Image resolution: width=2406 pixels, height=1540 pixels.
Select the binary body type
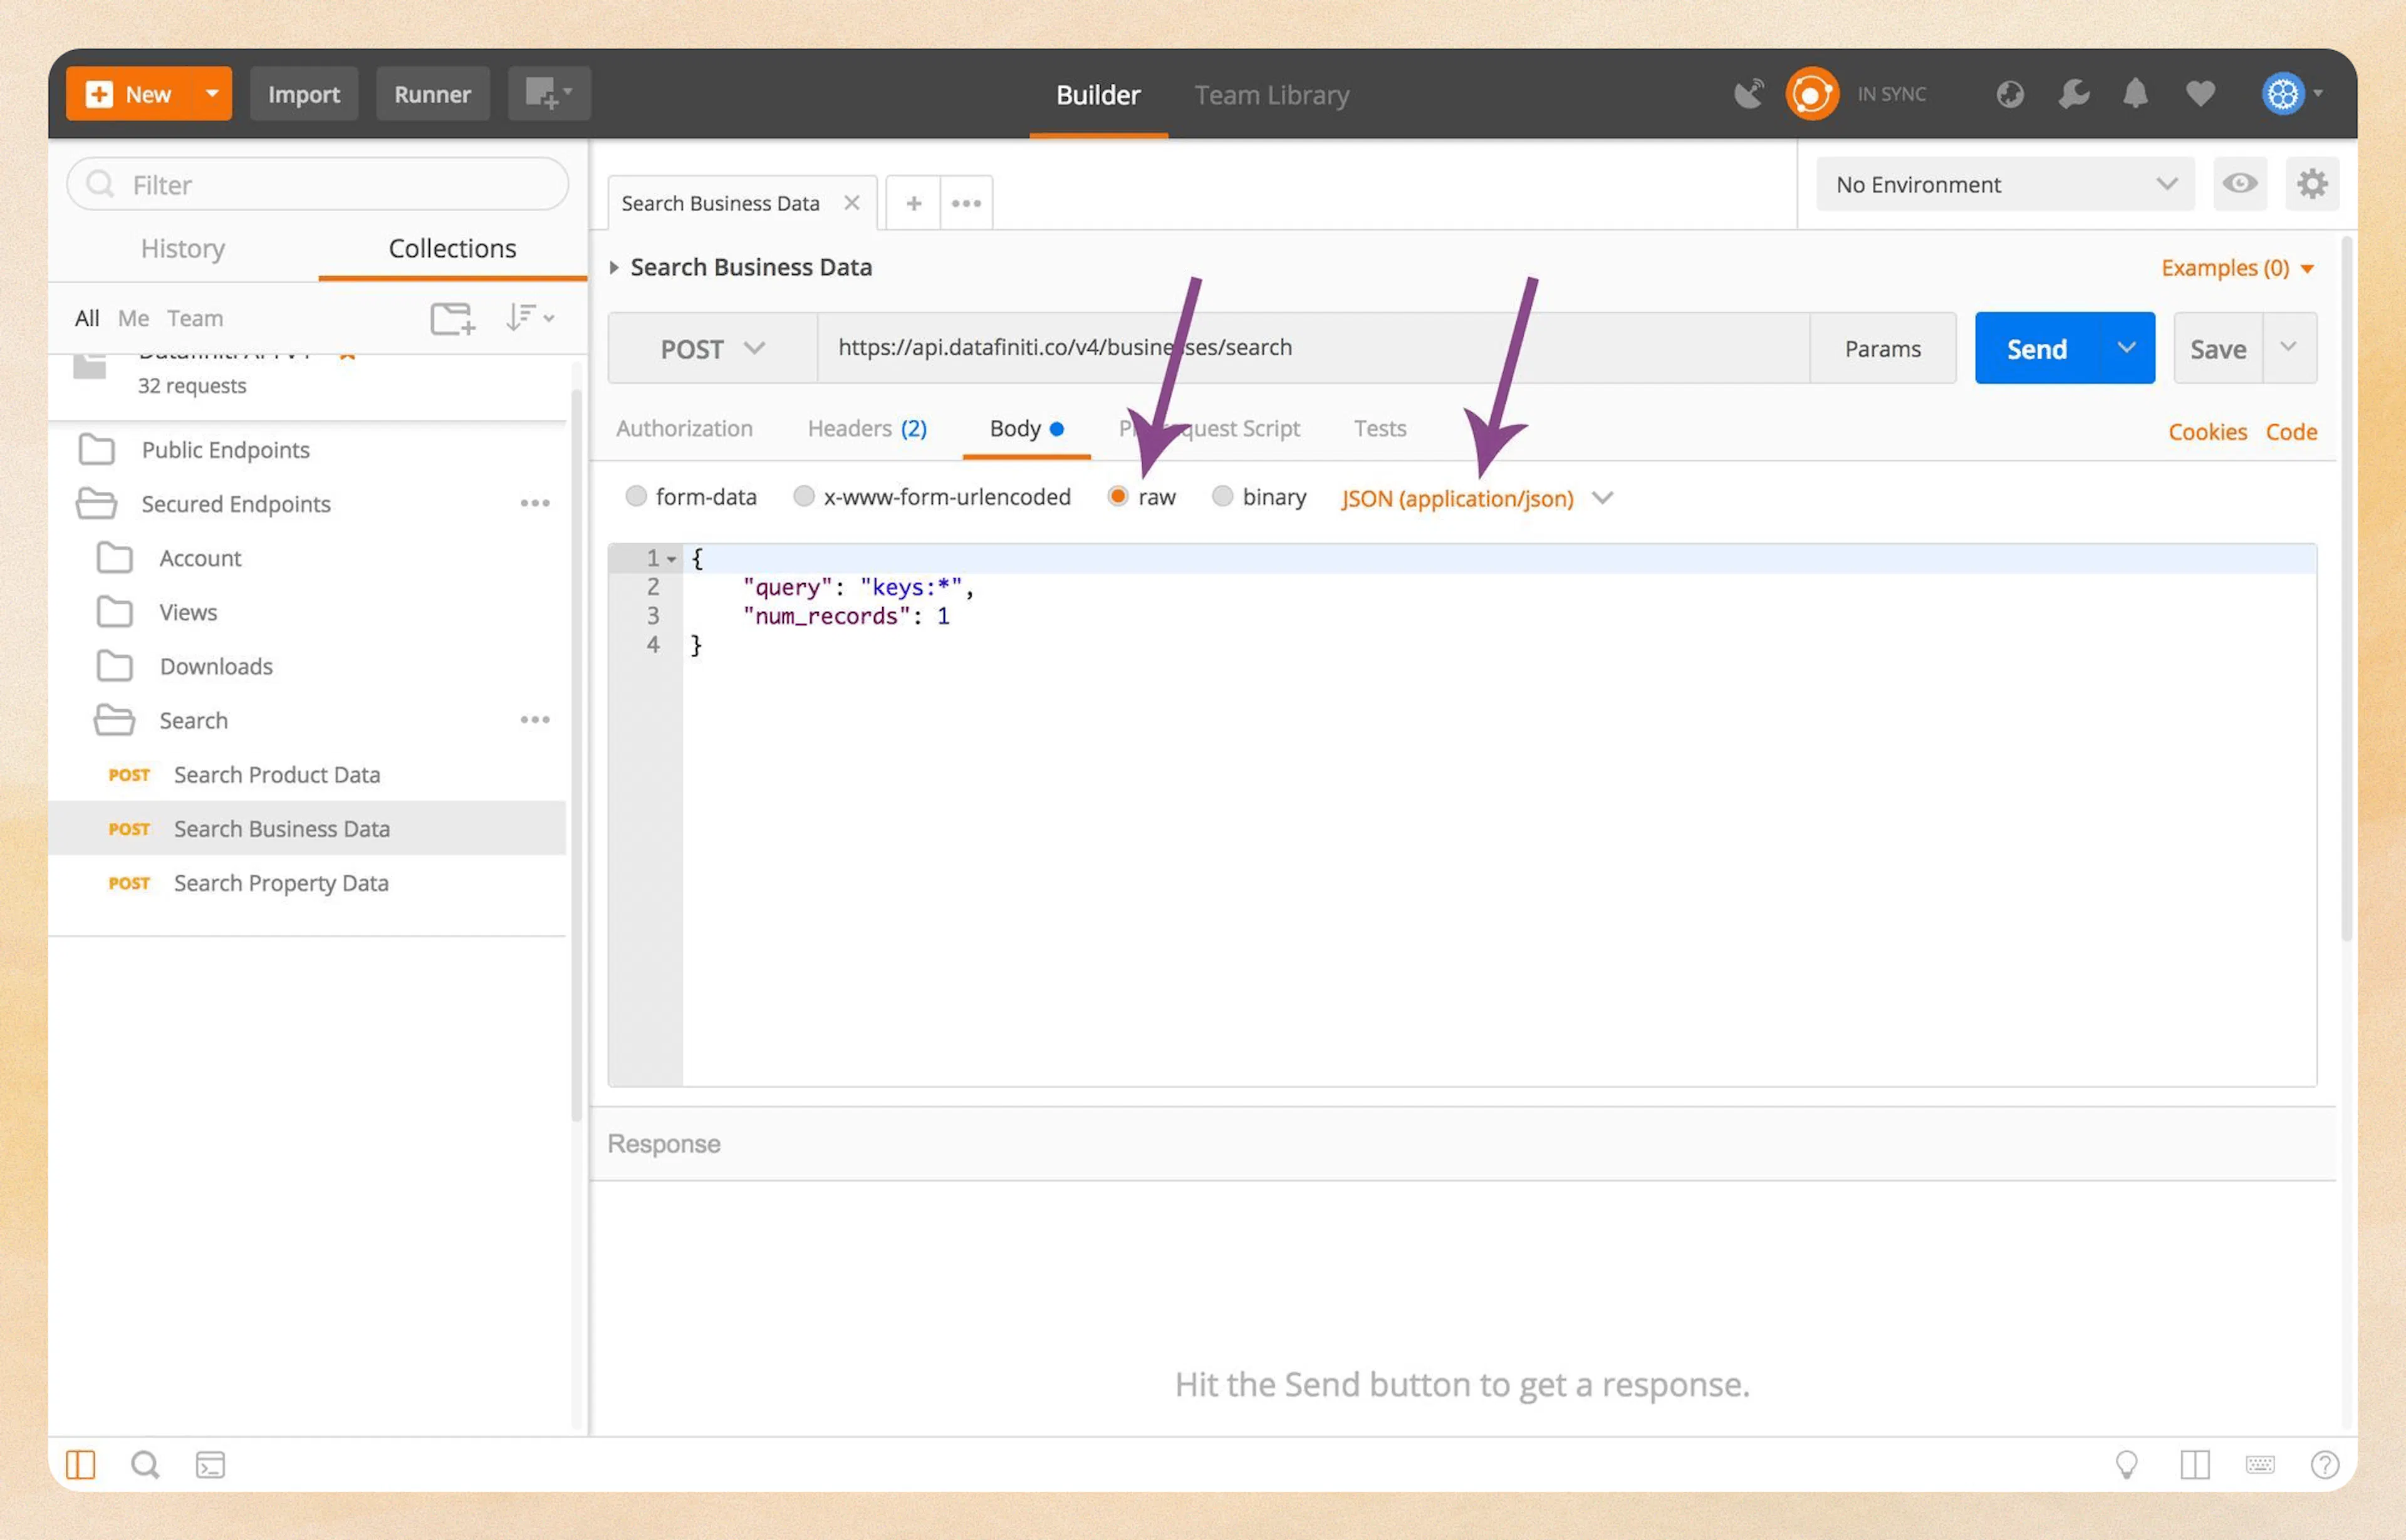1223,496
